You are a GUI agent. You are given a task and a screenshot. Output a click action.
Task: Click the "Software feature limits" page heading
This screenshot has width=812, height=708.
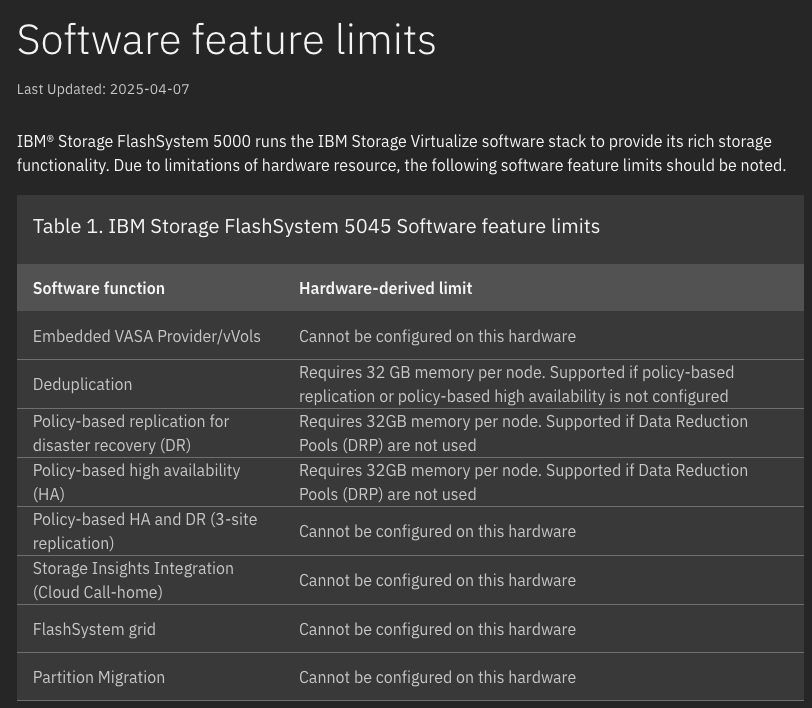point(227,40)
